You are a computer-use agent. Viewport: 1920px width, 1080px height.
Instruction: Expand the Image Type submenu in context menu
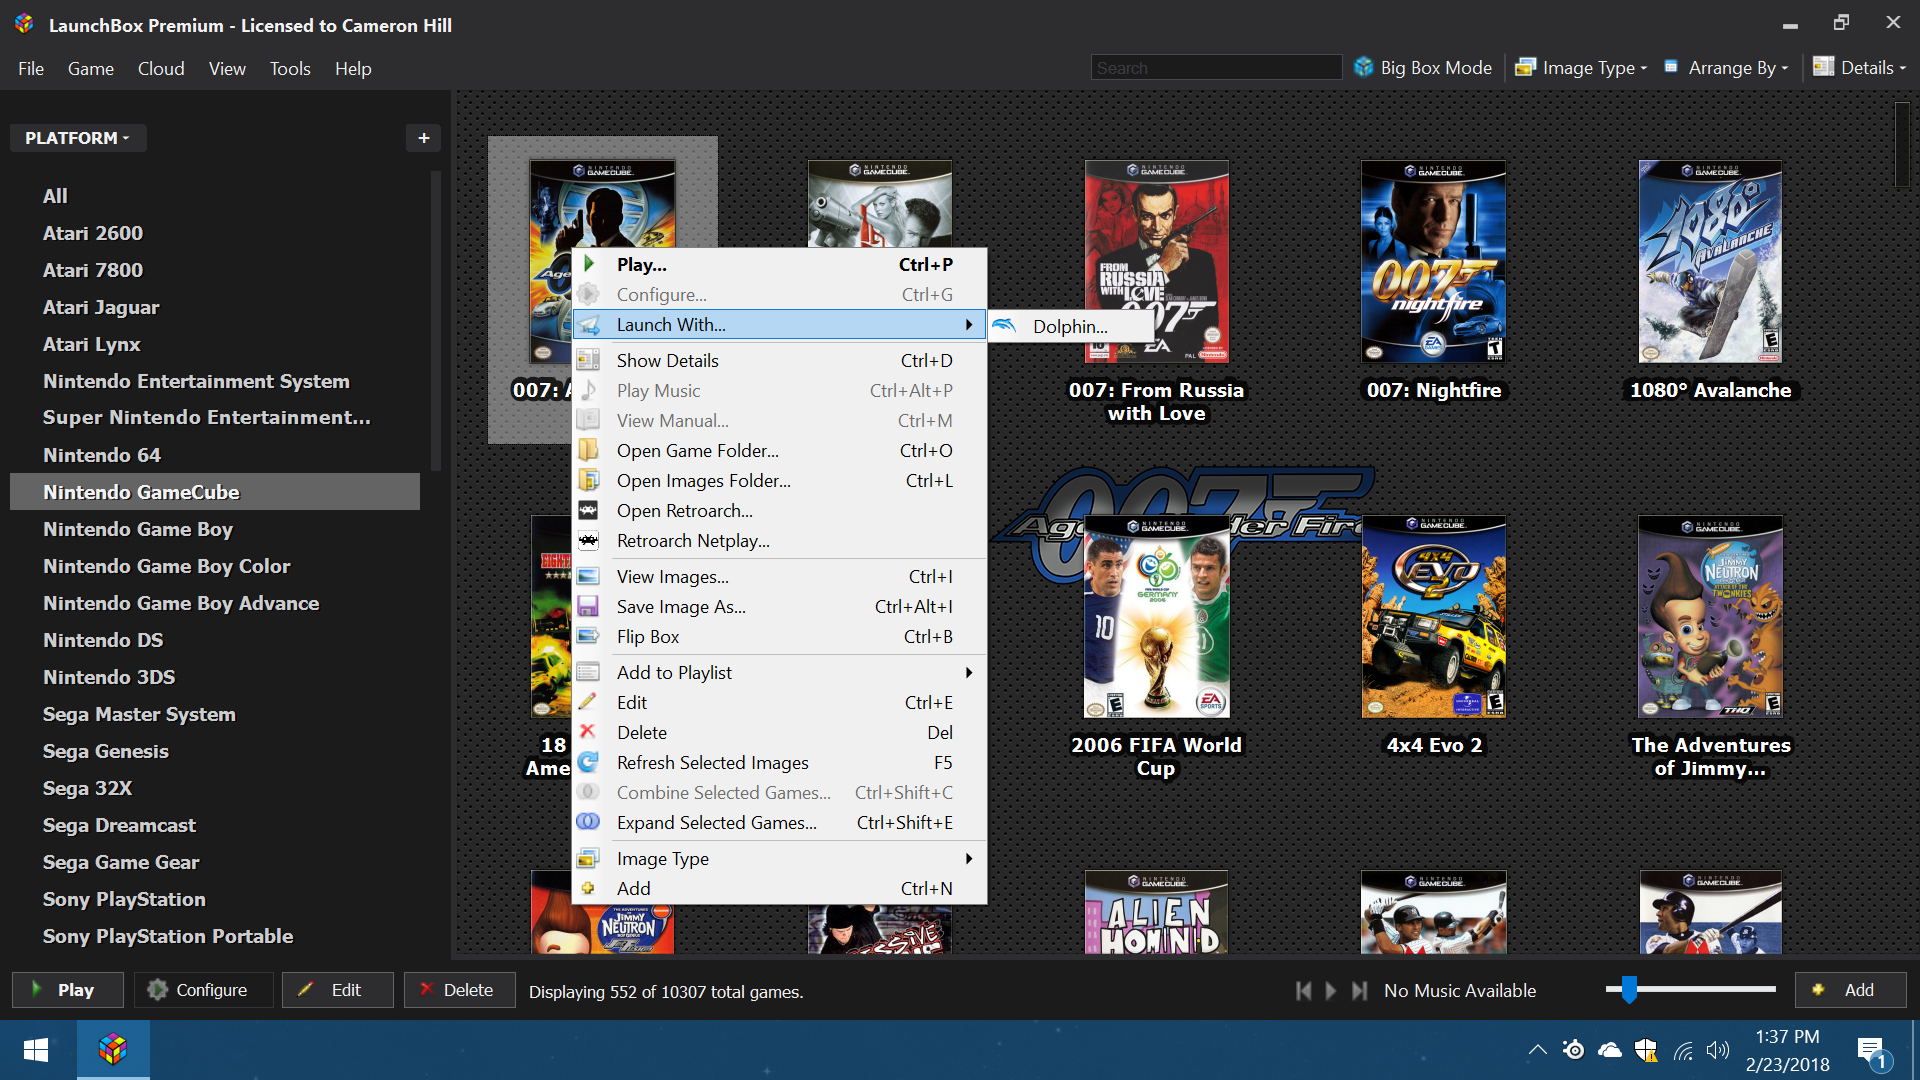point(968,858)
